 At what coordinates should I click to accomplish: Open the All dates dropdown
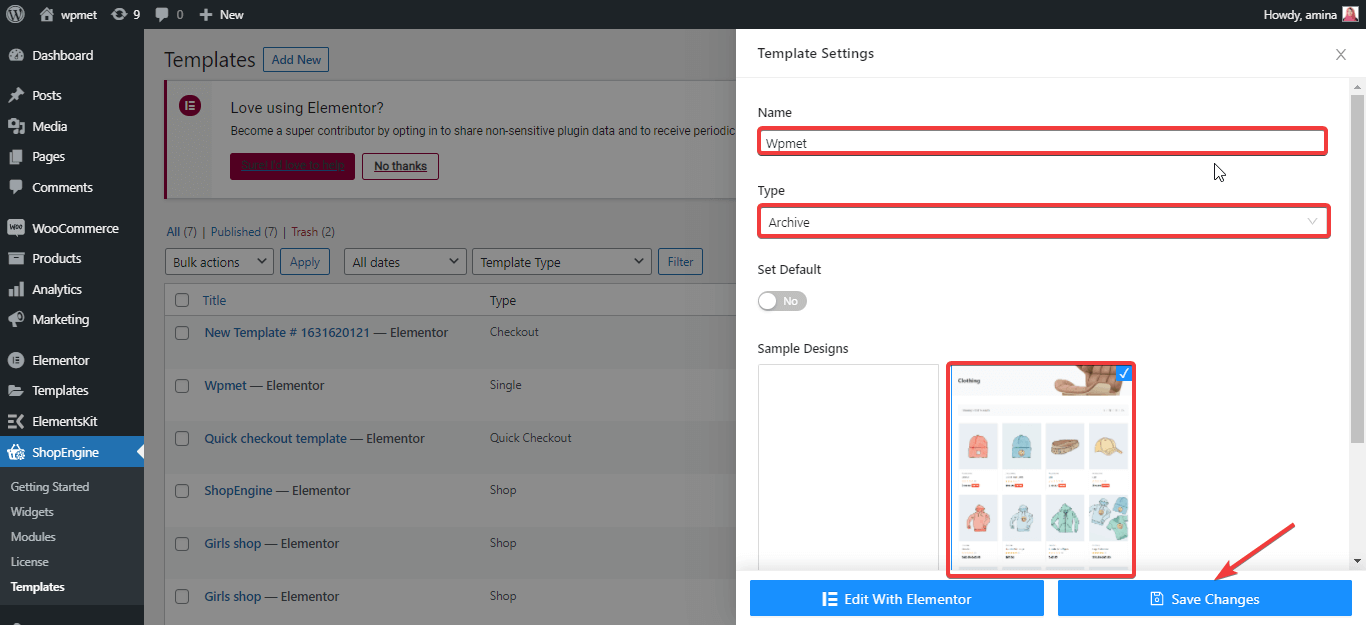point(405,262)
